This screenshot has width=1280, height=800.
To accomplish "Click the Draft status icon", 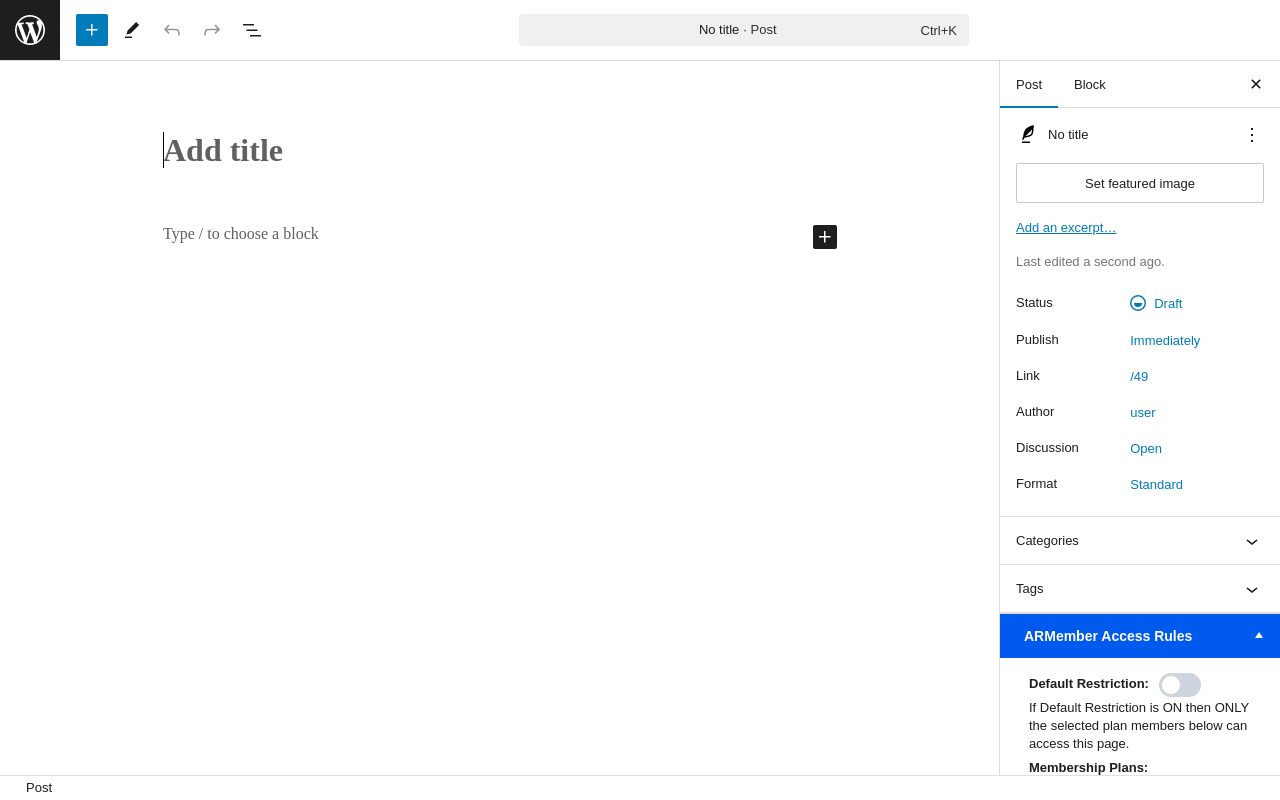I will [1138, 303].
